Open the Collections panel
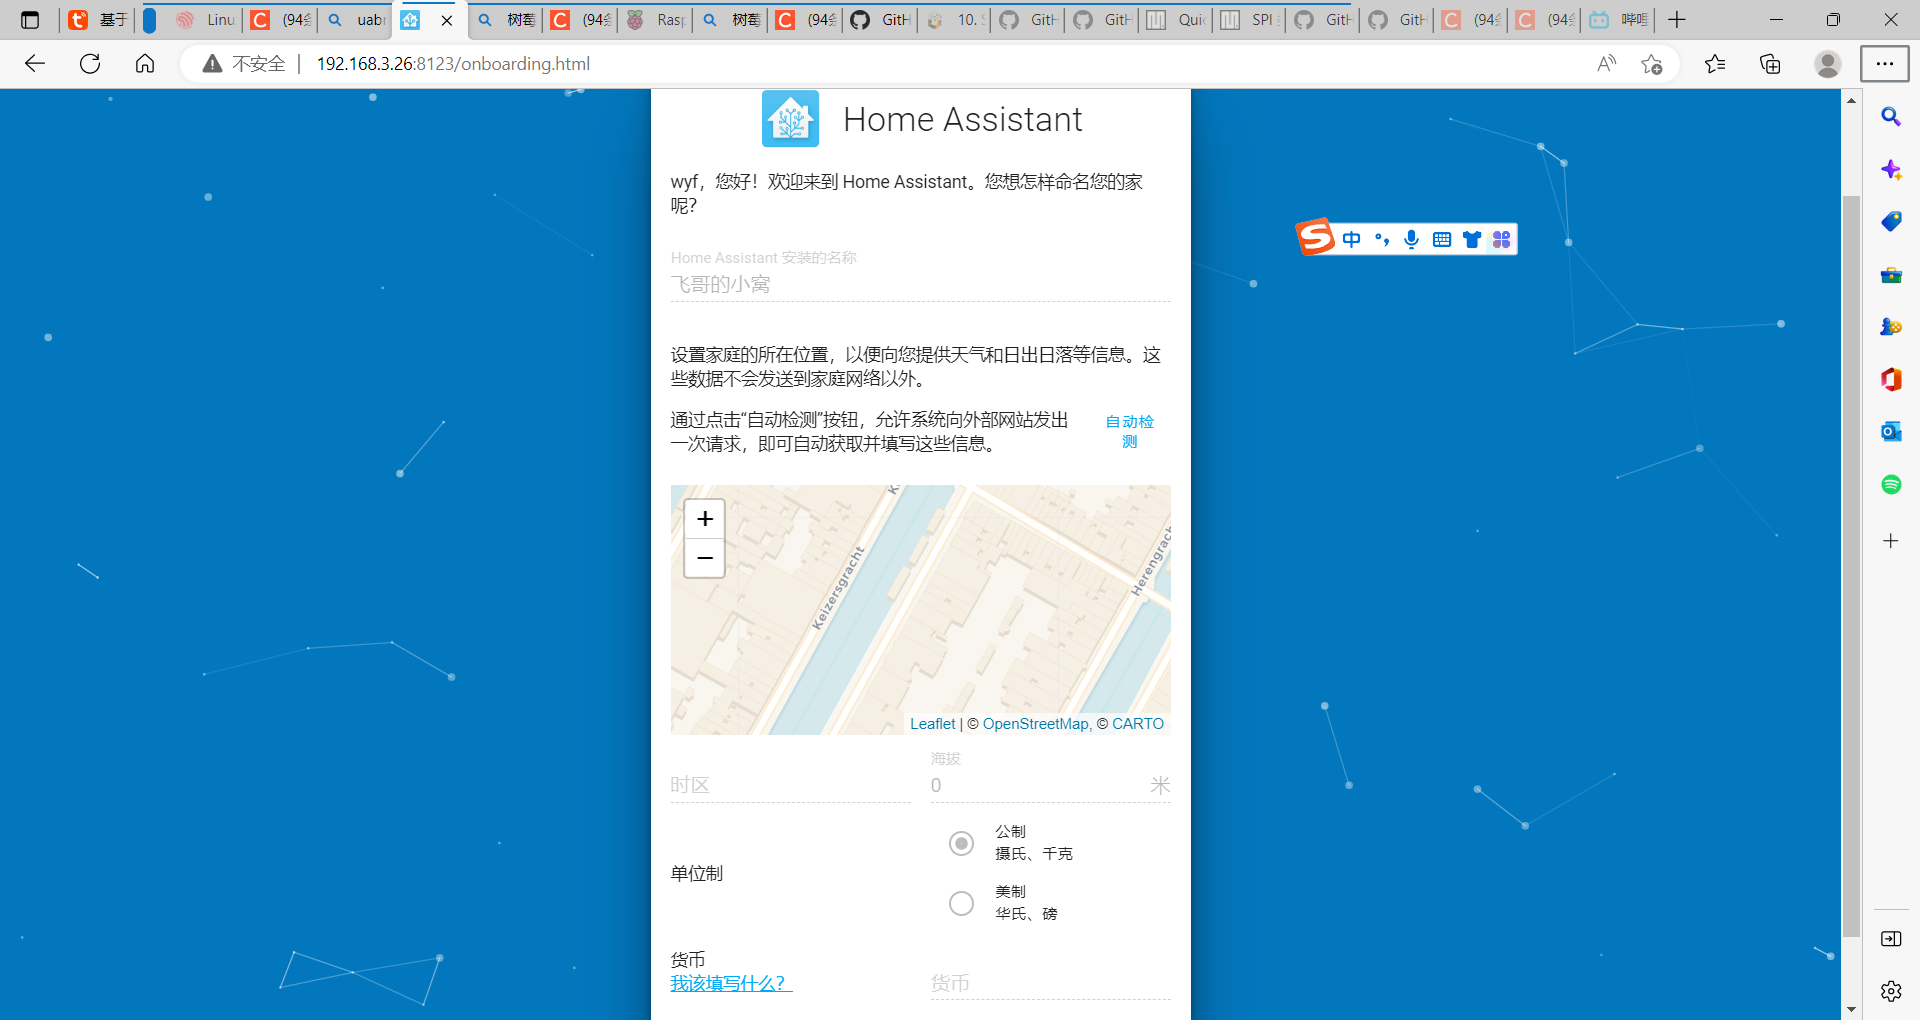This screenshot has height=1020, width=1920. click(1770, 64)
